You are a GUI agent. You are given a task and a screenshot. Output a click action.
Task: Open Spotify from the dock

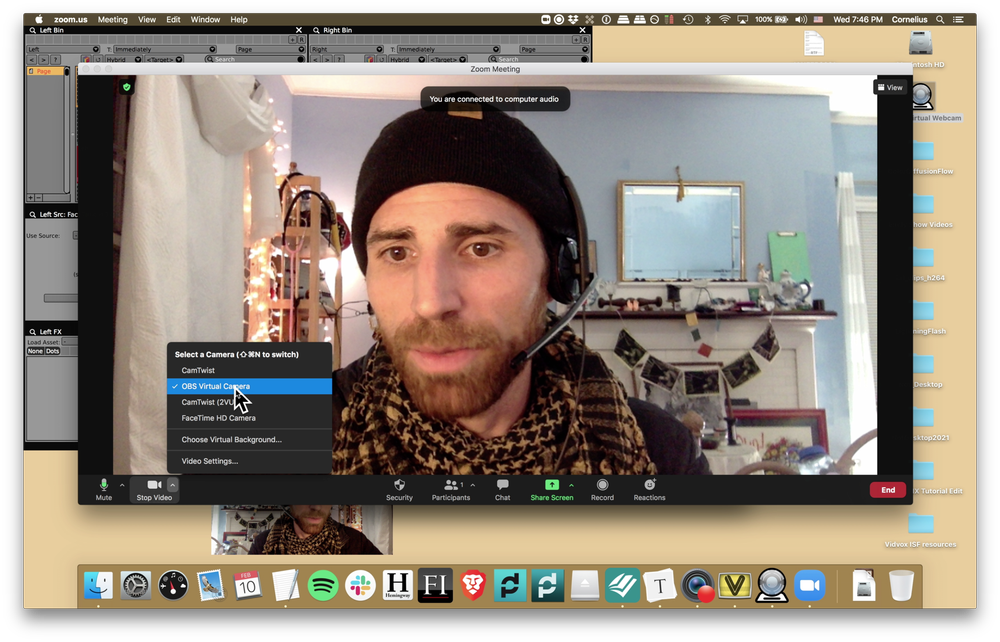pos(323,585)
